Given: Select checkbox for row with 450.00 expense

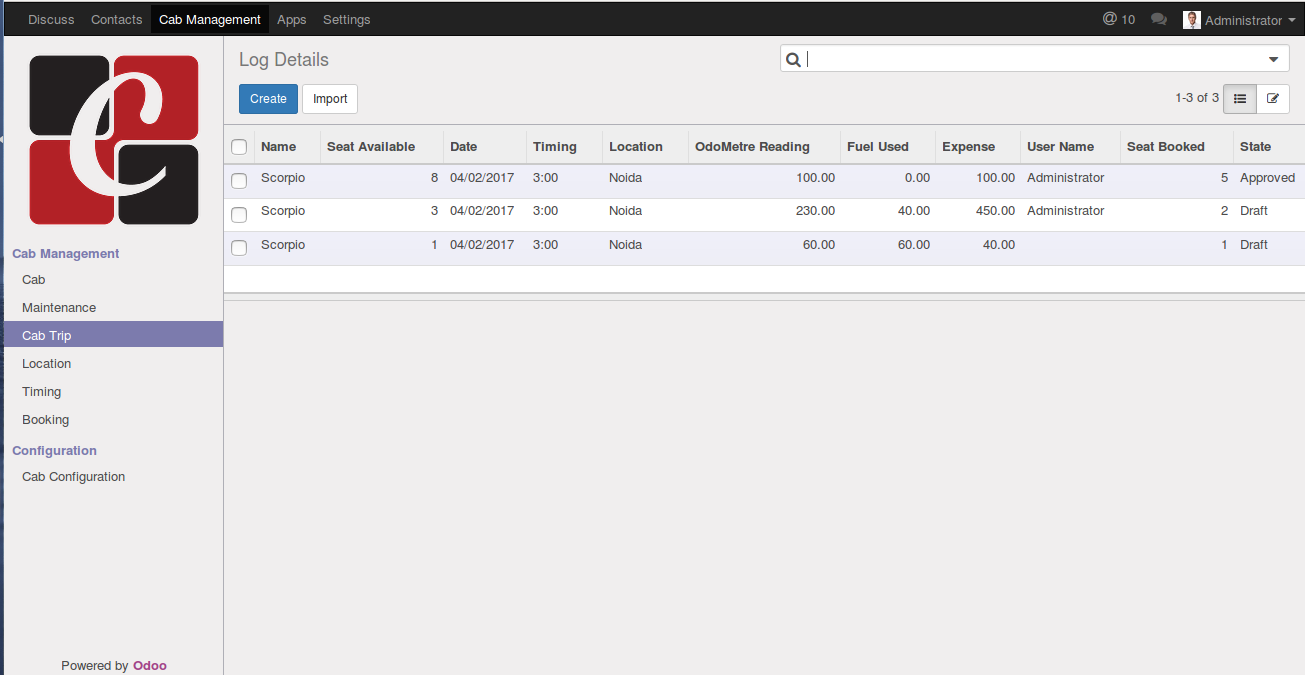Looking at the screenshot, I should coord(239,214).
